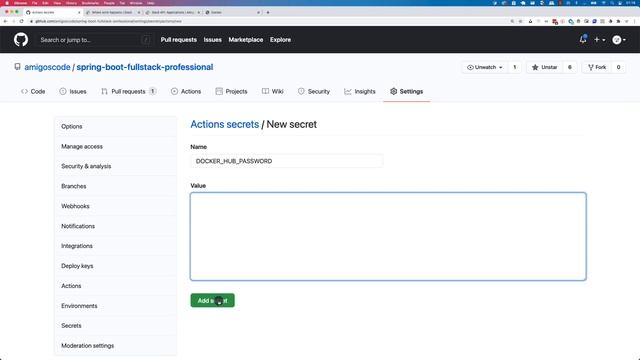Click the code brackets icon on the Code tab
Screen dimensions: 640x360
24,91
